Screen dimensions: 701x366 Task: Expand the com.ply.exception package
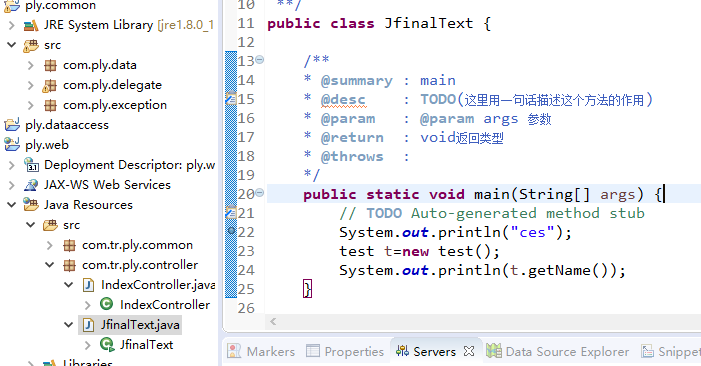[30, 105]
